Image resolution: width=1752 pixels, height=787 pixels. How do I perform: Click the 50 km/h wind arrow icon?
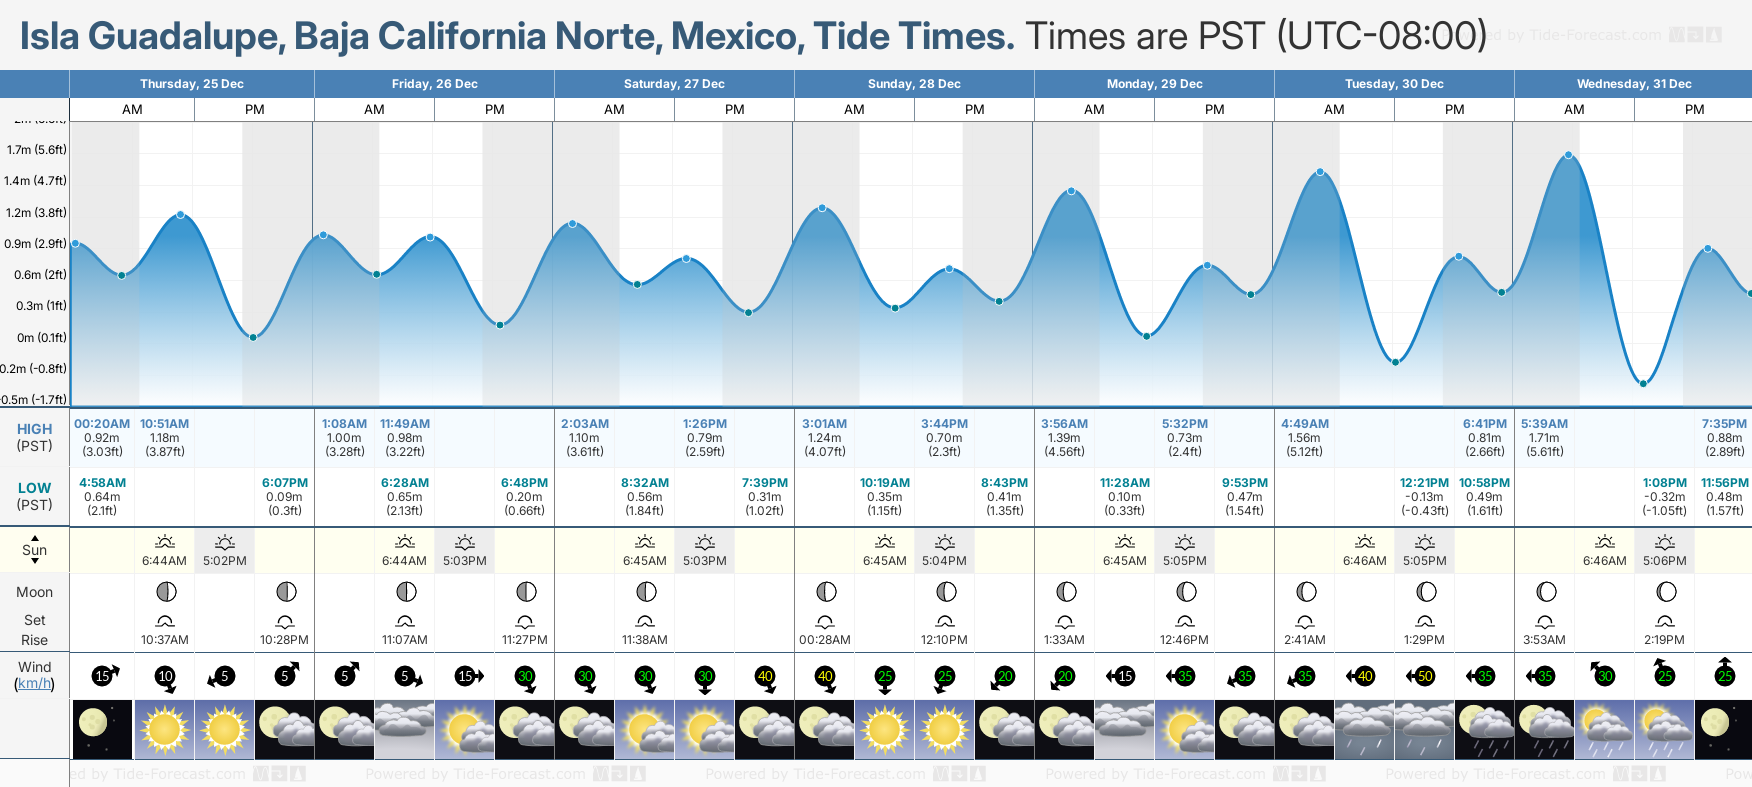1424,676
